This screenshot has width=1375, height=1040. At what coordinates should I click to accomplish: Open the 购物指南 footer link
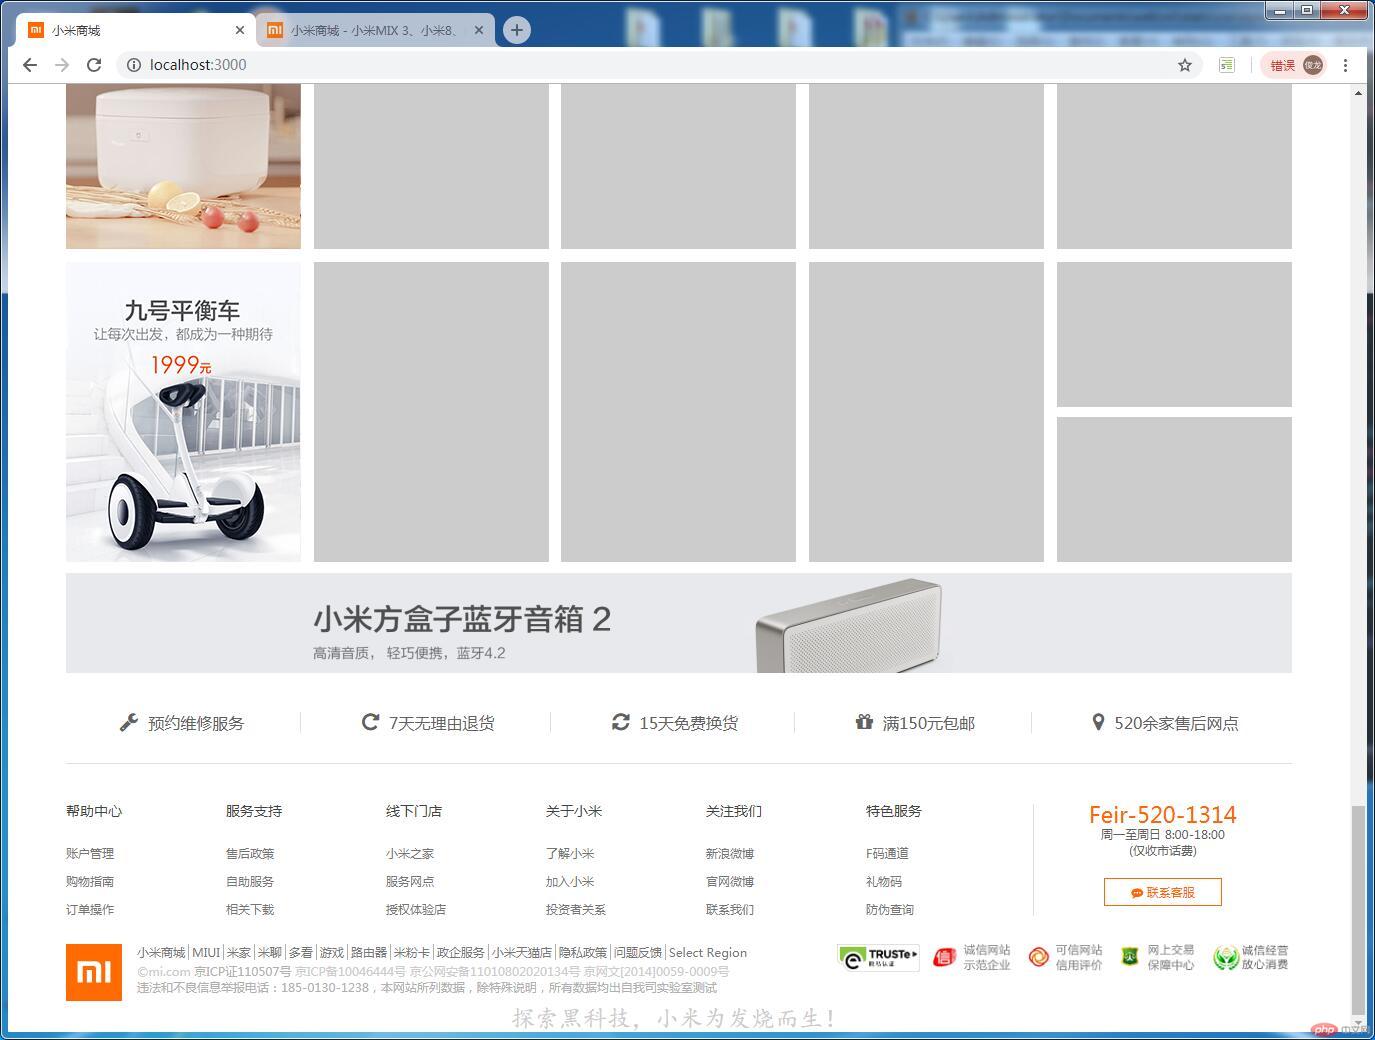click(90, 882)
